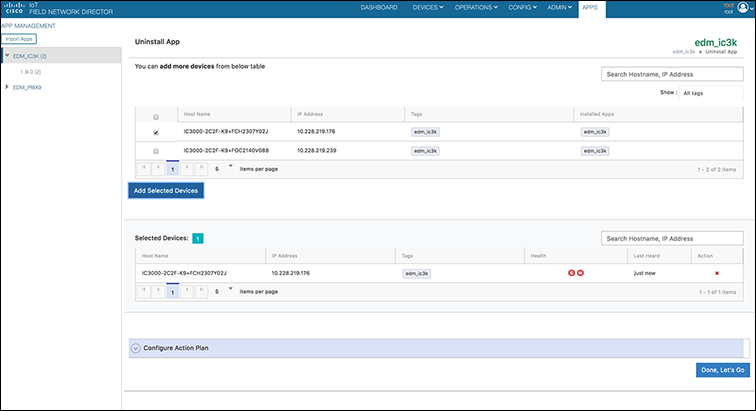Click edm_ic3k tag for device 10.228.219.239
This screenshot has height=411, width=756.
coord(425,151)
